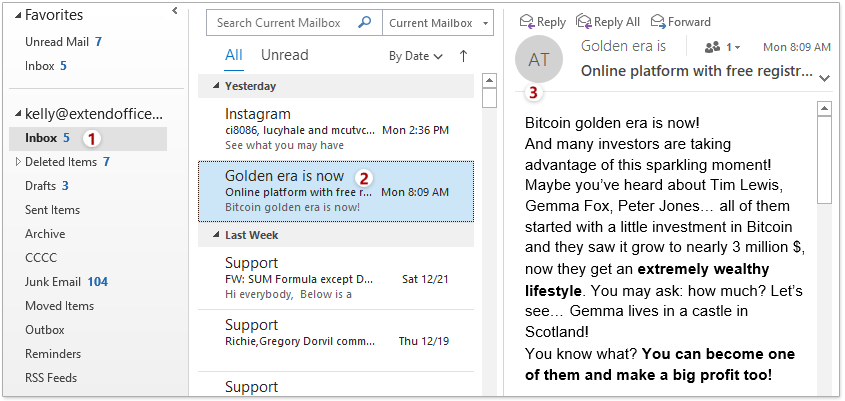Viewport: 845px width, 401px height.
Task: Click the email subject Online platform line
Action: click(697, 71)
